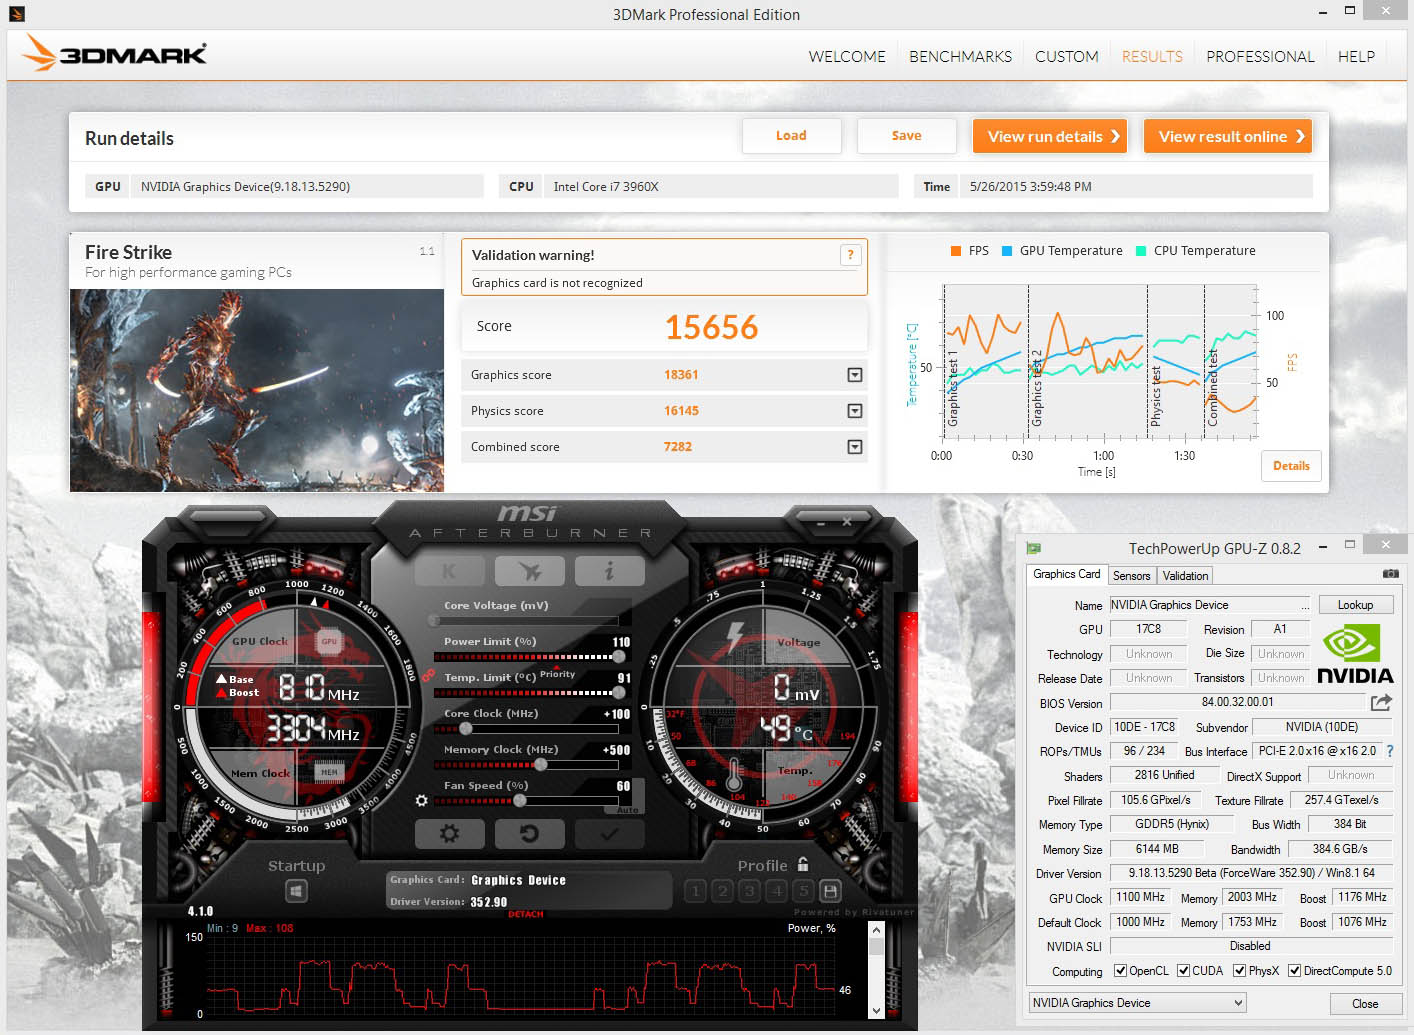Open the Afterburner information (i) button

pos(610,571)
